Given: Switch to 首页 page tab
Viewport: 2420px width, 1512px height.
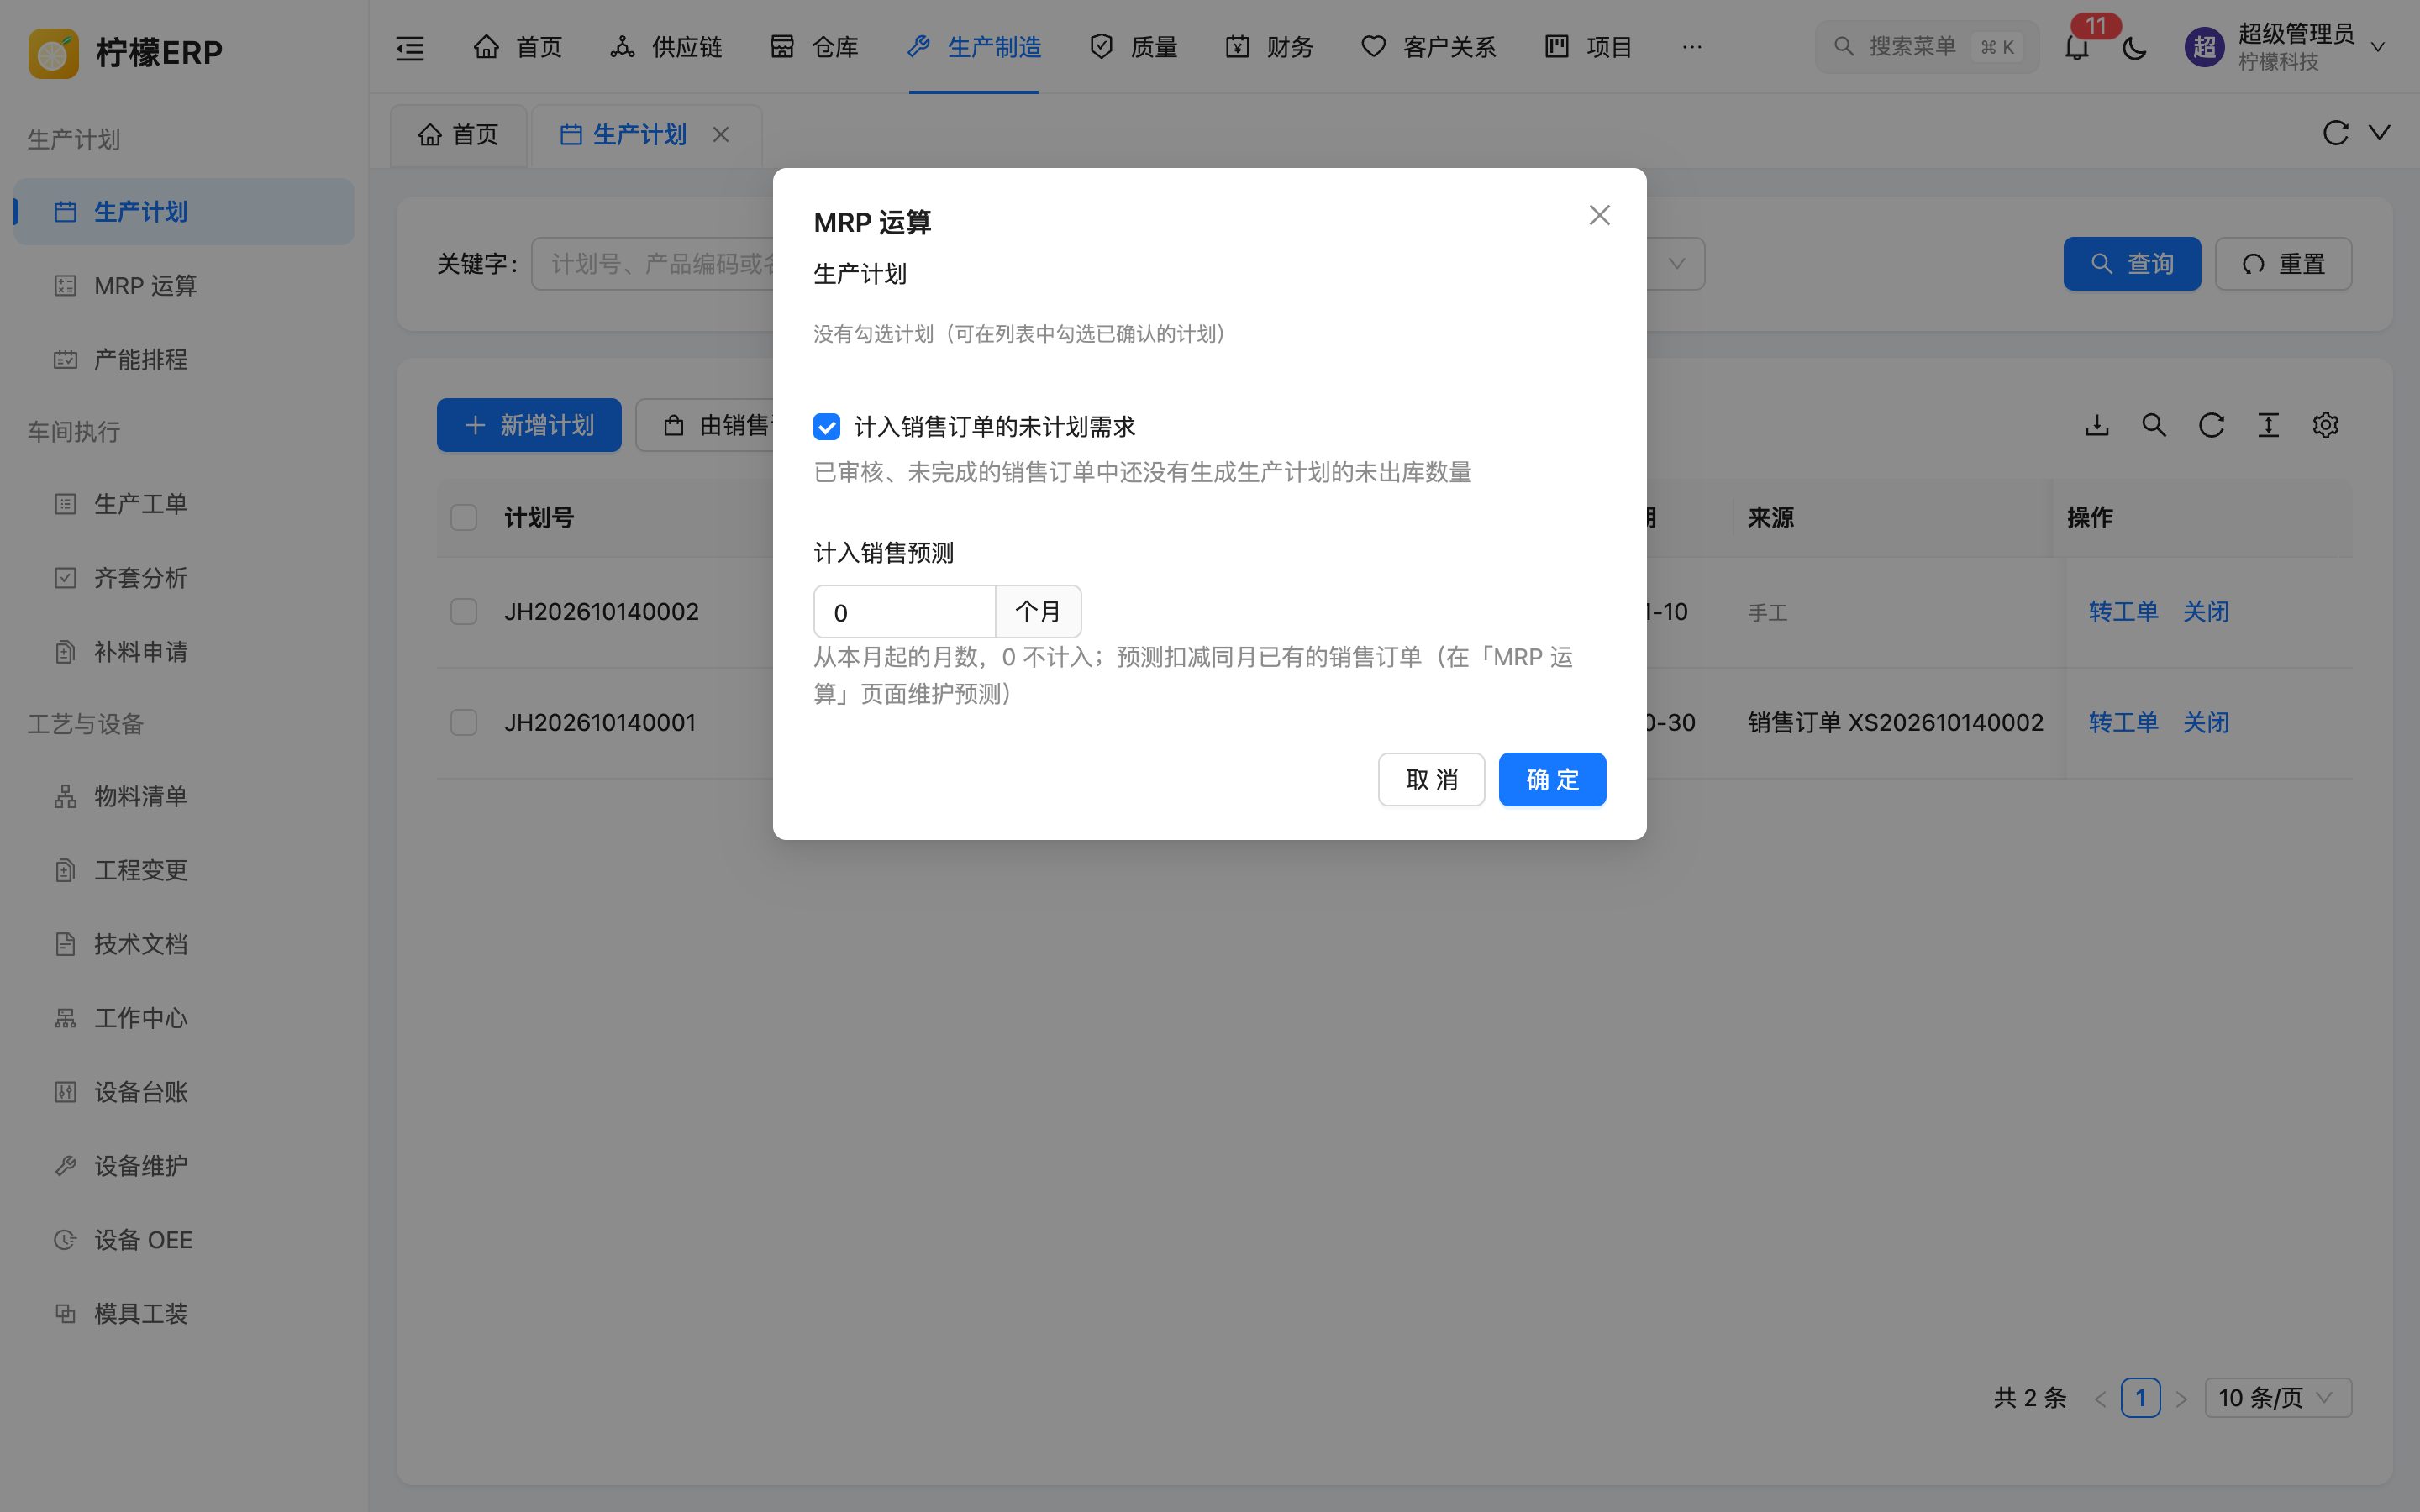Looking at the screenshot, I should point(458,134).
